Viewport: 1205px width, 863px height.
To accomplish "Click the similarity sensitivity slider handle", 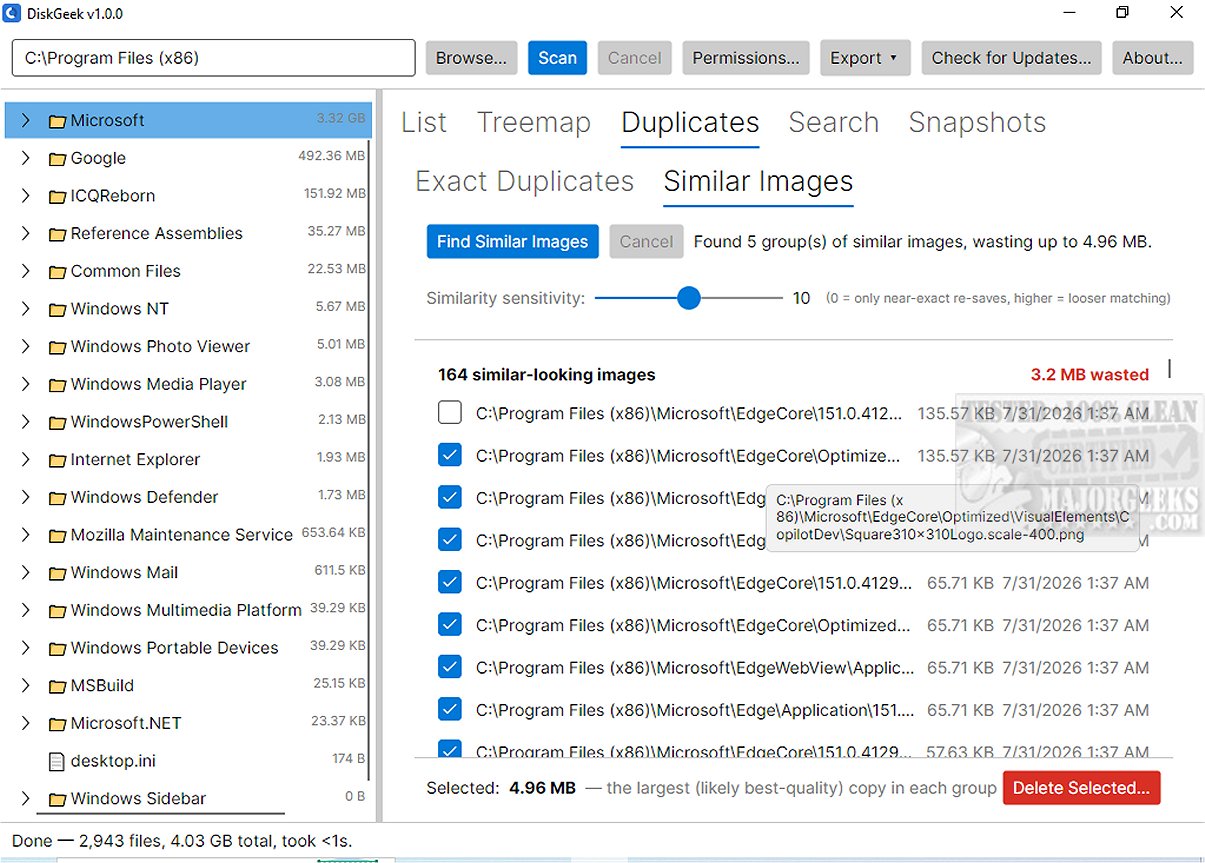I will click(x=688, y=298).
